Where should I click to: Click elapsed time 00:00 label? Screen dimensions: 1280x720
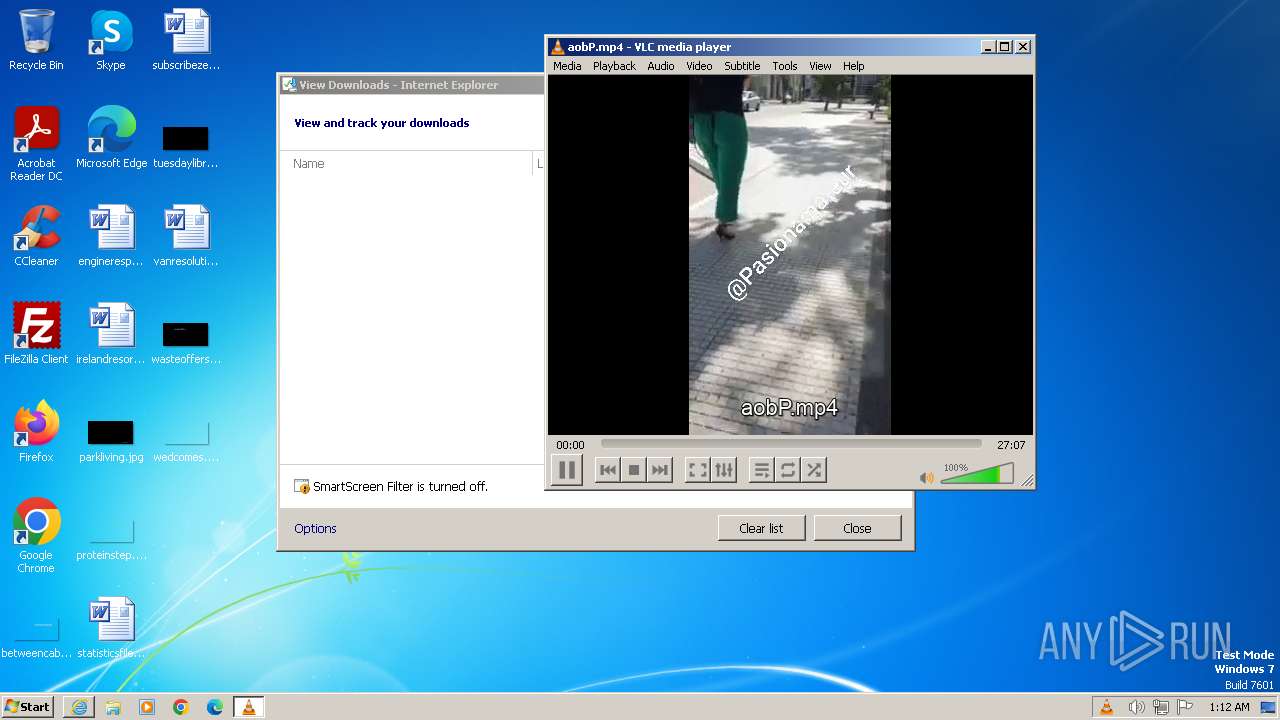pyautogui.click(x=570, y=445)
